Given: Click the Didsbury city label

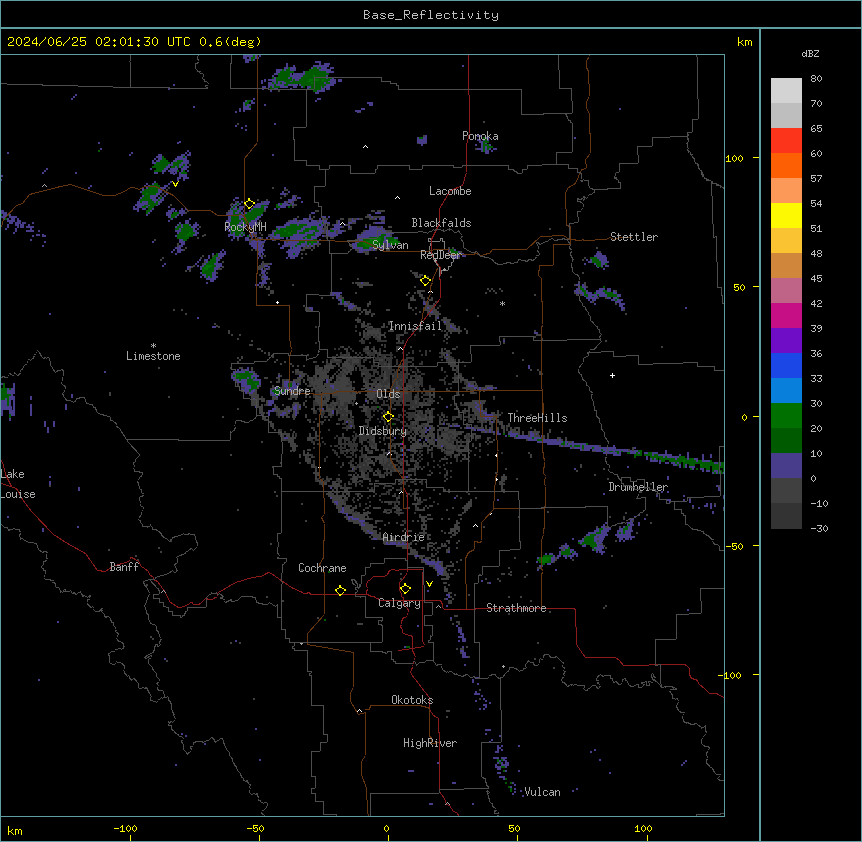Looking at the screenshot, I should [383, 431].
